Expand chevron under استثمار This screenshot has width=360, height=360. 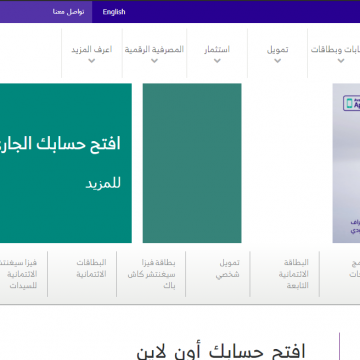pyautogui.click(x=217, y=61)
